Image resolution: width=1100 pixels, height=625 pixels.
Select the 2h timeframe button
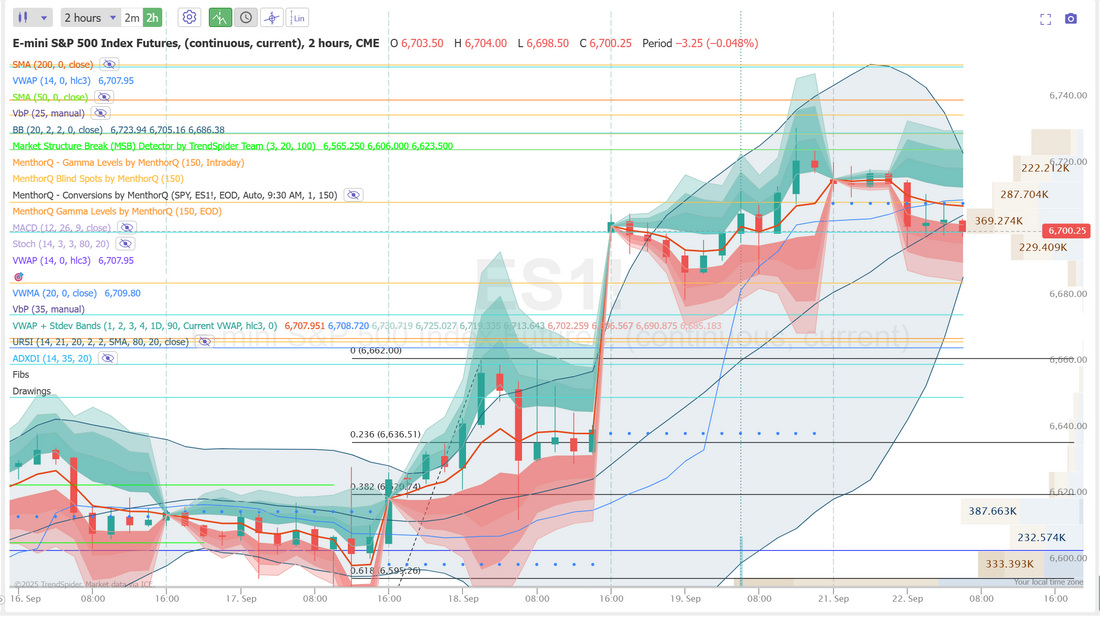coord(152,17)
